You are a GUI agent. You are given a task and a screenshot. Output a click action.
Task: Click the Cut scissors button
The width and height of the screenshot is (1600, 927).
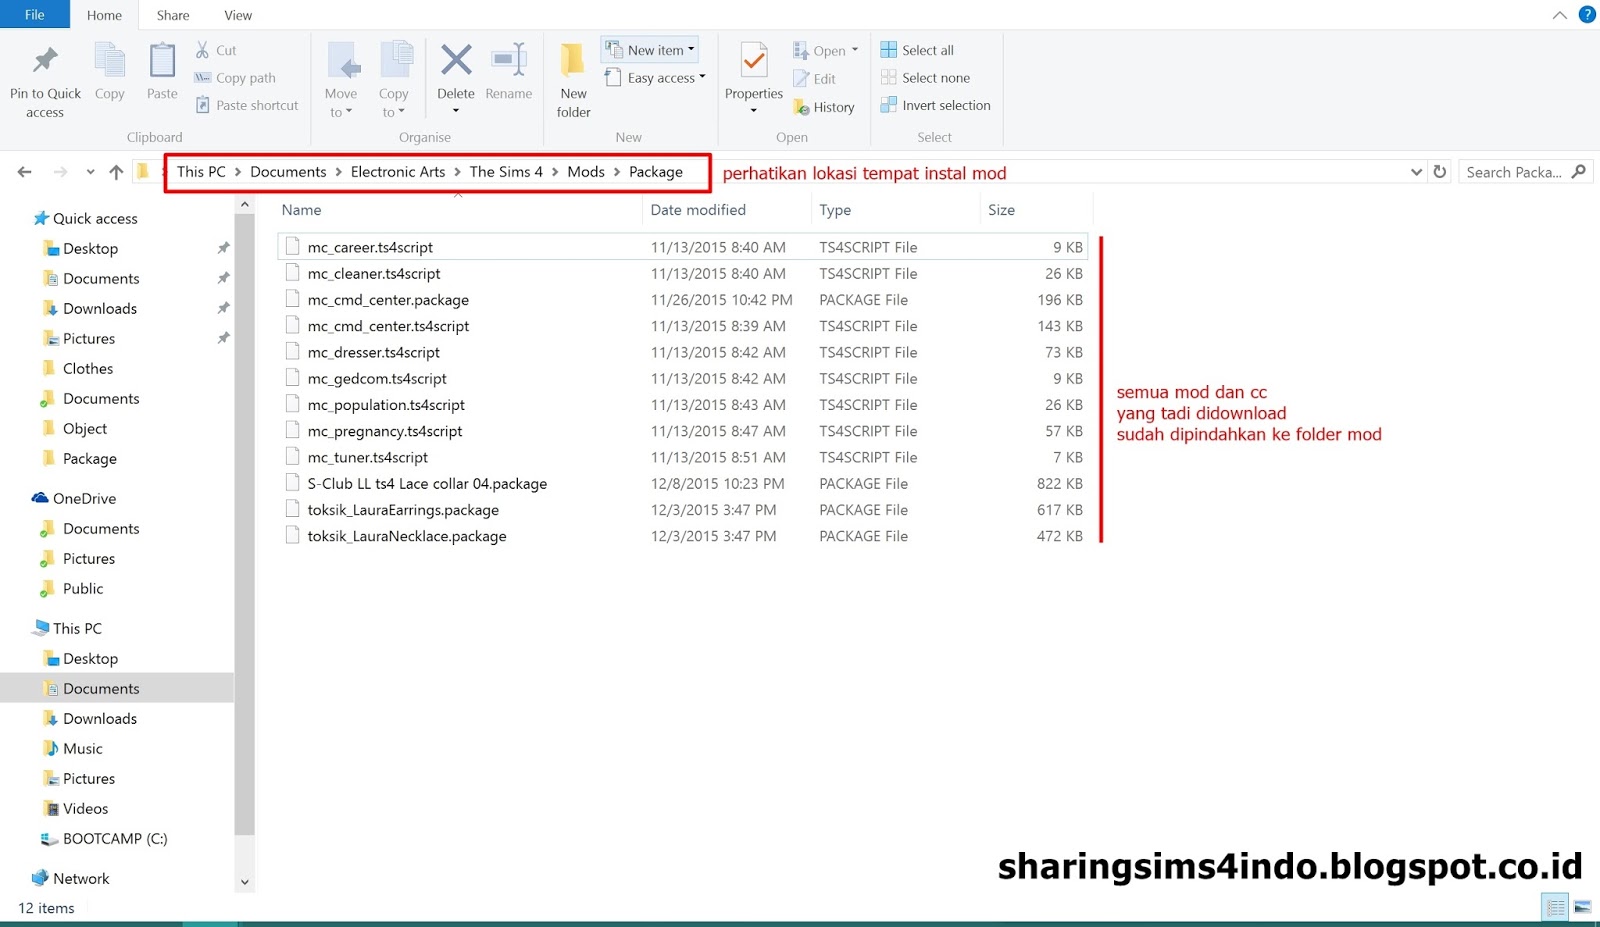click(216, 50)
